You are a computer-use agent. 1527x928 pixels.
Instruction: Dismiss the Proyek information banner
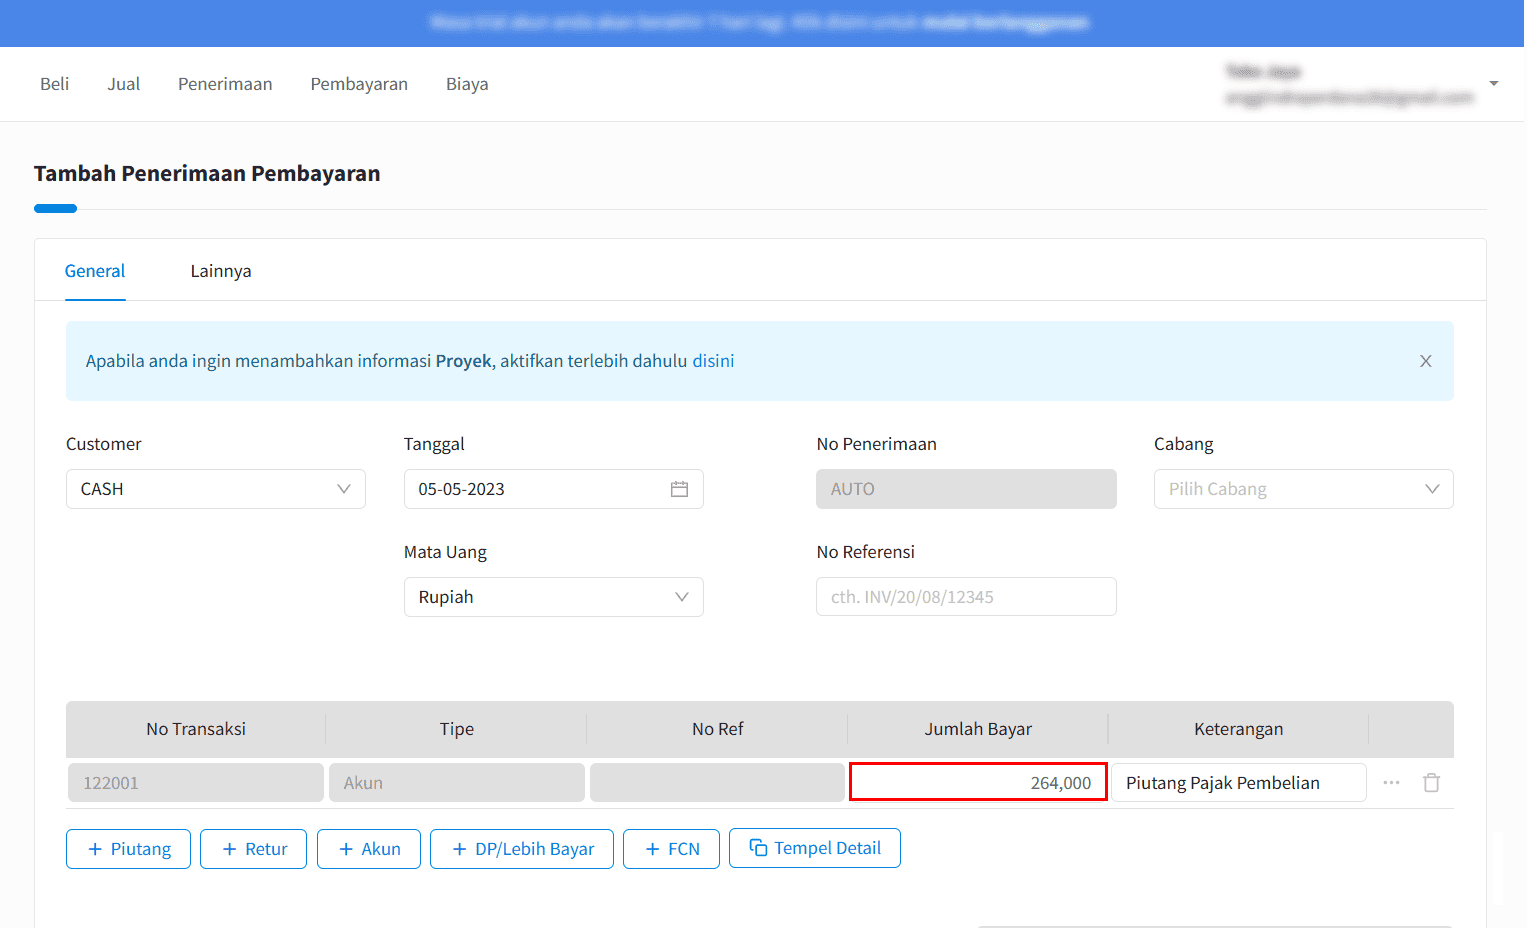[1425, 361]
